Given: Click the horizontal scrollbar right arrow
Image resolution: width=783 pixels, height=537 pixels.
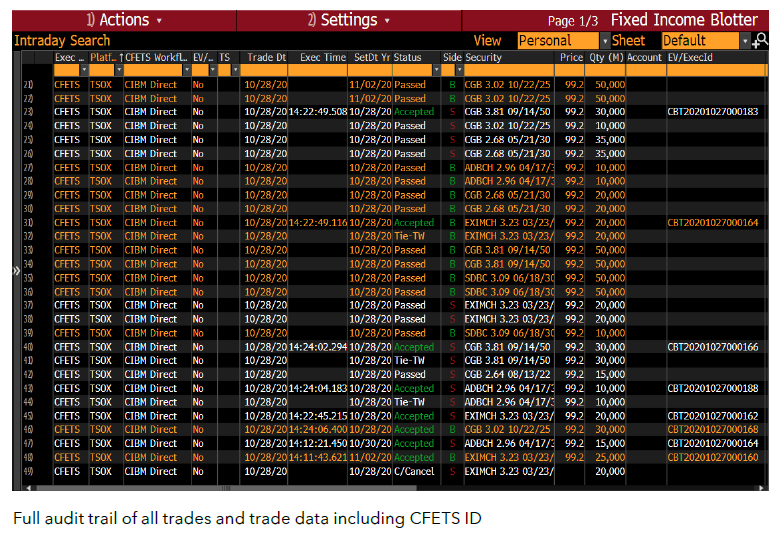Looking at the screenshot, I should 761,488.
